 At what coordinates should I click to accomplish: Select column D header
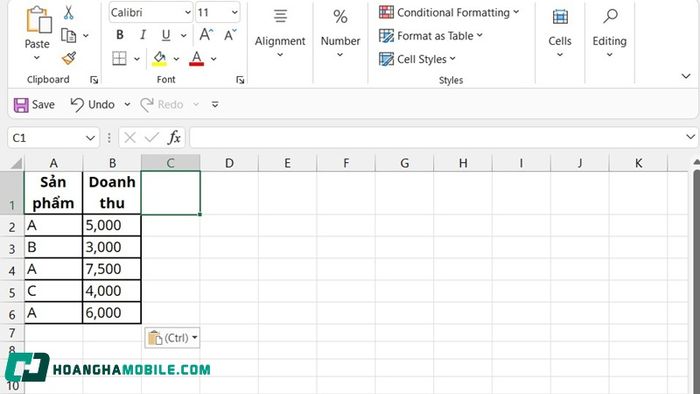point(229,163)
